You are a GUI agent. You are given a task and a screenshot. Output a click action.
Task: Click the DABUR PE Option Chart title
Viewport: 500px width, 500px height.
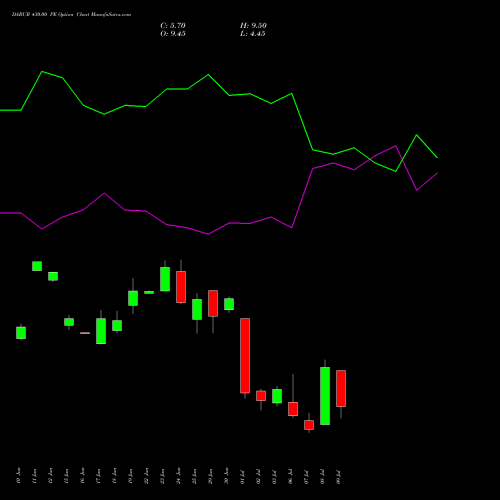coord(71,15)
